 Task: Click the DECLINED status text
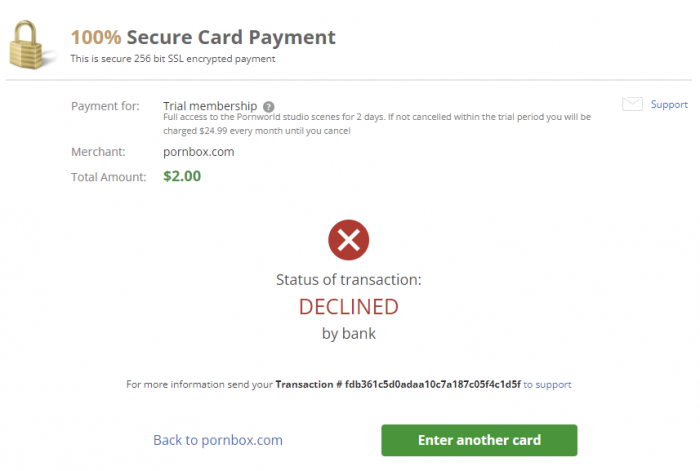[x=349, y=306]
